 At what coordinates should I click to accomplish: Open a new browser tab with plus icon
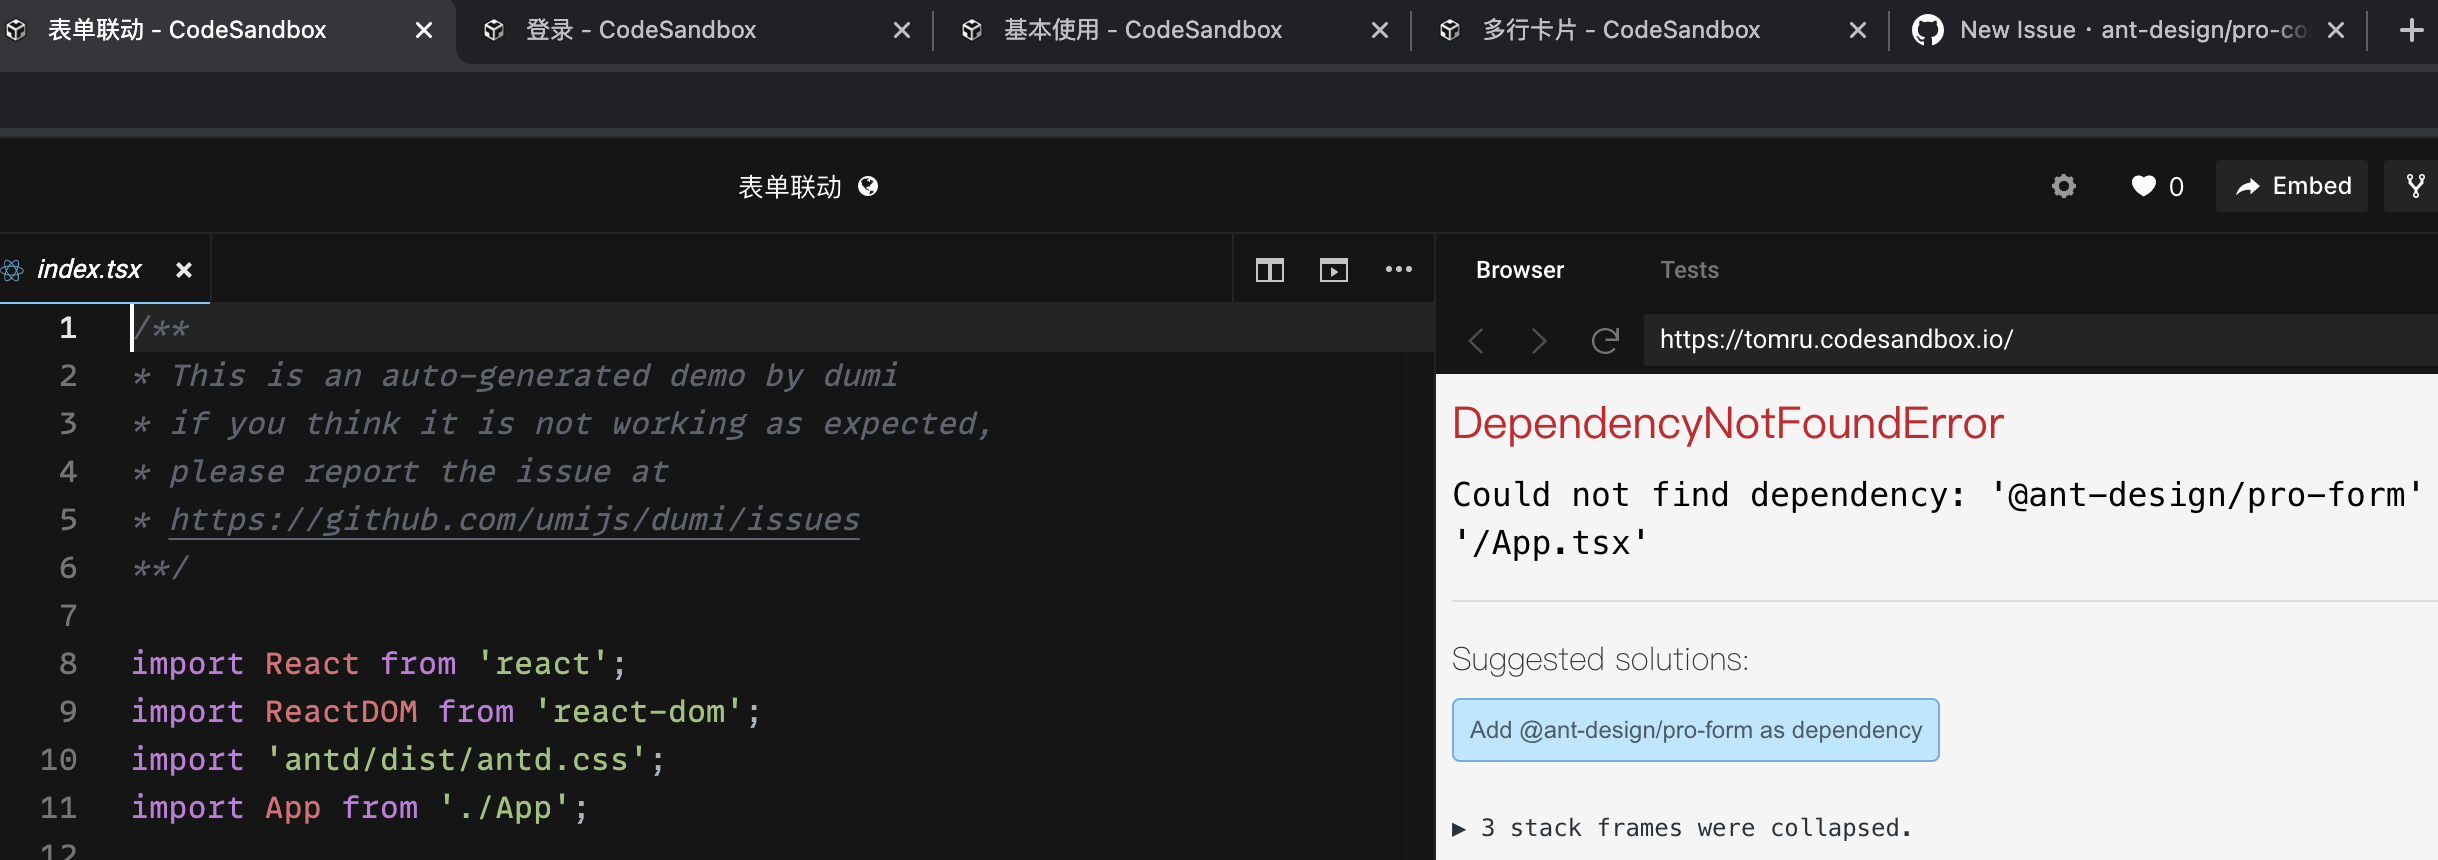point(2412,30)
